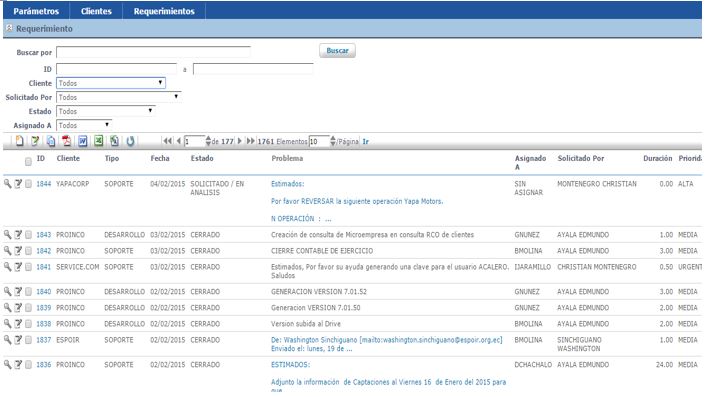
Task: Open the Solicitado Por dropdown
Action: 118,97
